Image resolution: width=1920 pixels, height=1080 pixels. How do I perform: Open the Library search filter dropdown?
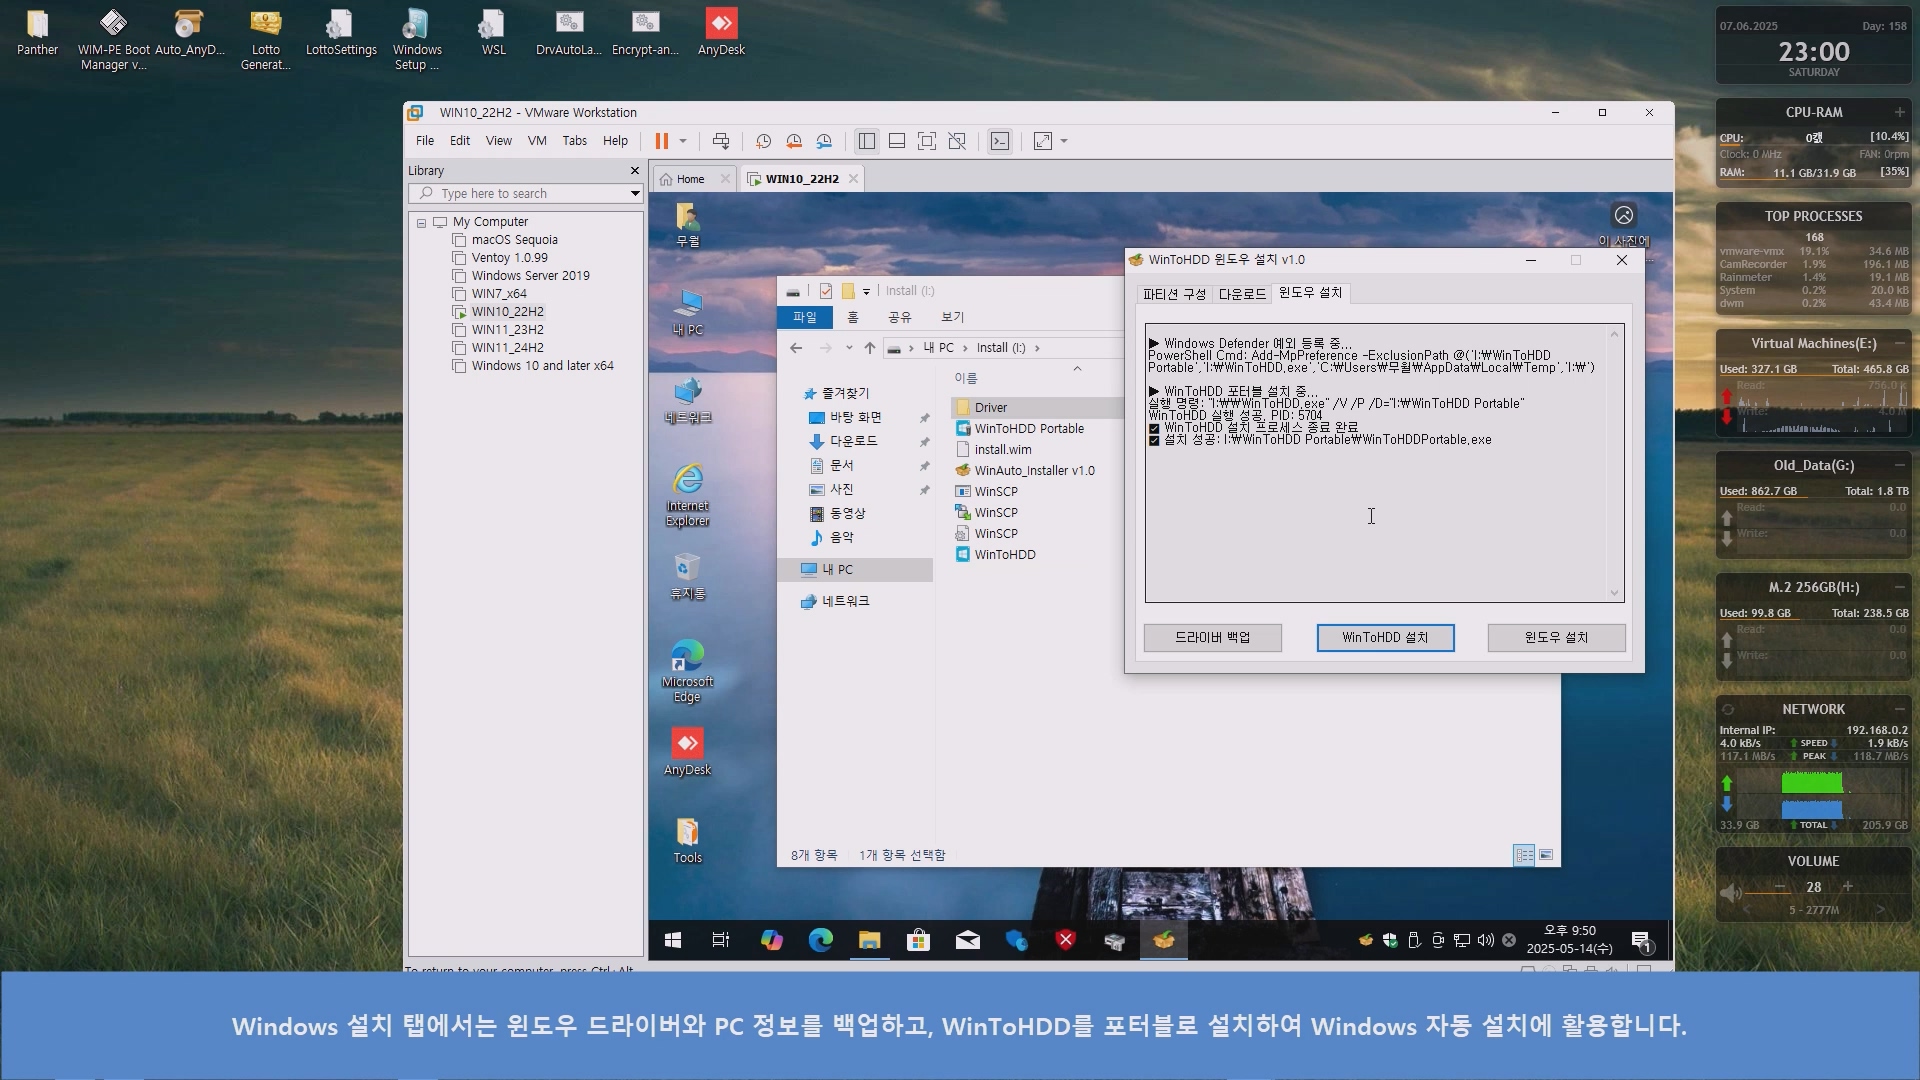coord(635,194)
